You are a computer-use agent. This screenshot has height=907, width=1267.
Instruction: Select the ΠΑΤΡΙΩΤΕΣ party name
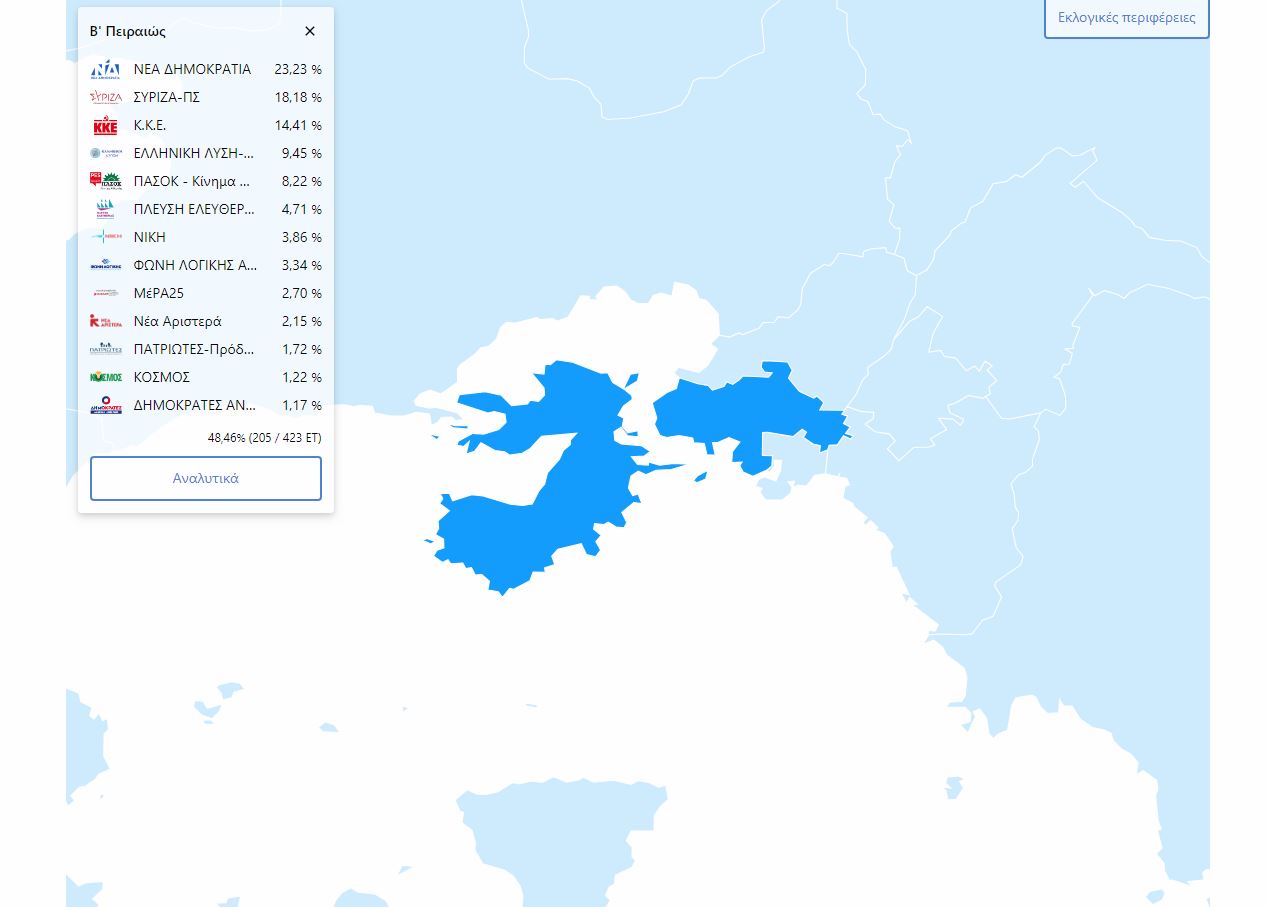tap(194, 349)
